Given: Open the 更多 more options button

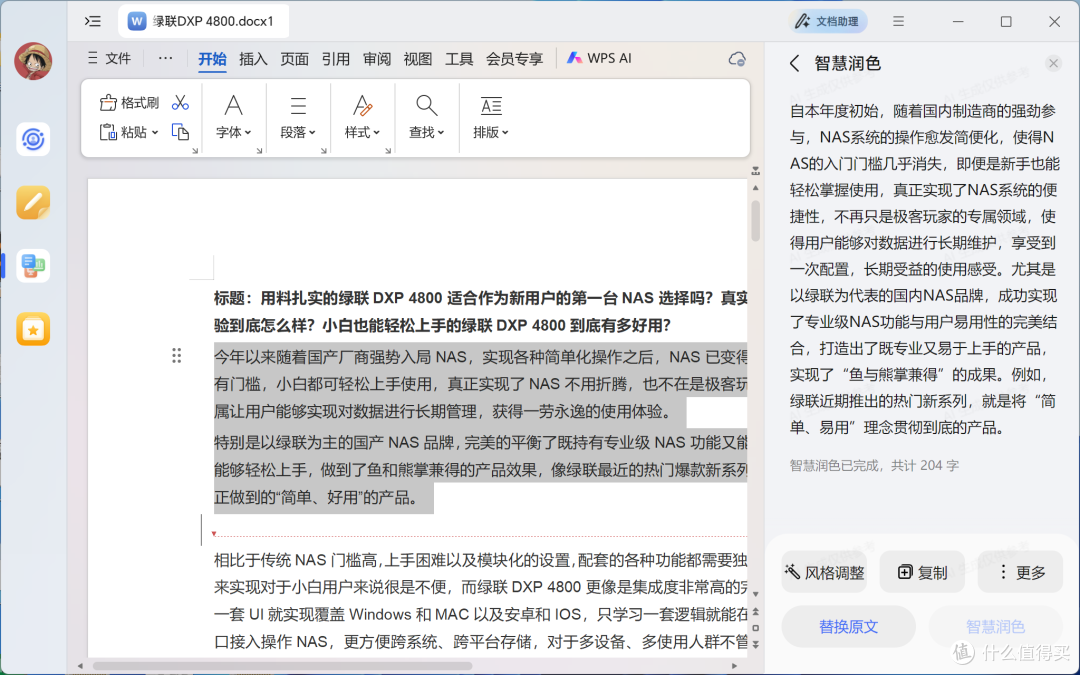Looking at the screenshot, I should click(x=1020, y=572).
